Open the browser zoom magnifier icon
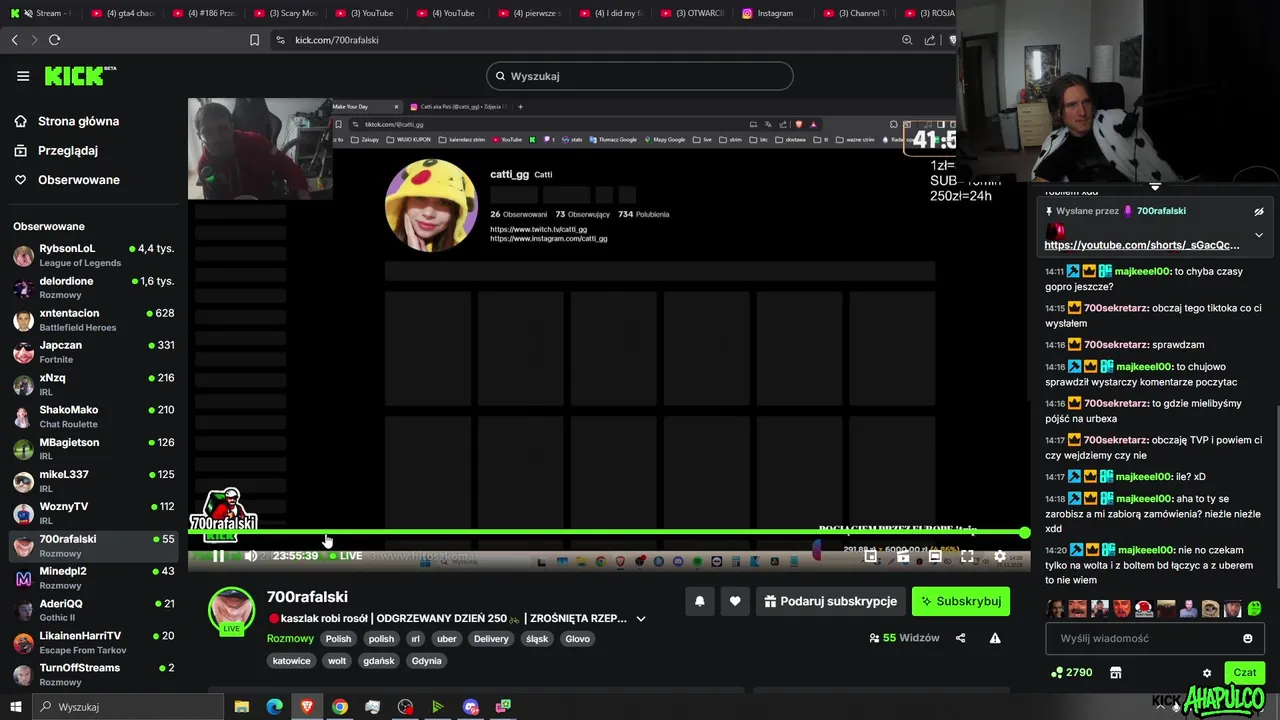This screenshot has height=720, width=1280. click(x=907, y=40)
